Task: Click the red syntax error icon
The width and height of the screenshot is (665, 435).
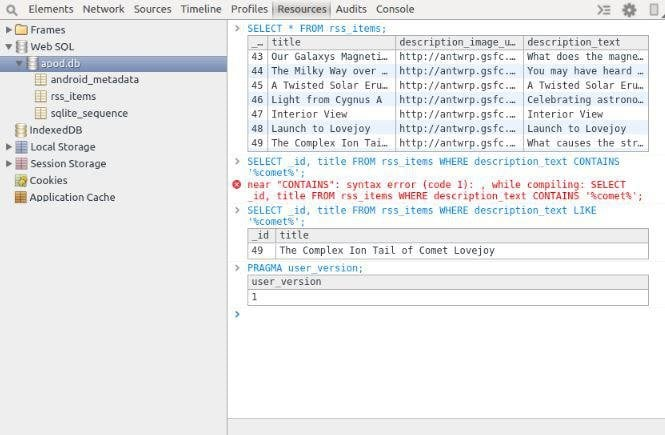Action: (x=237, y=185)
